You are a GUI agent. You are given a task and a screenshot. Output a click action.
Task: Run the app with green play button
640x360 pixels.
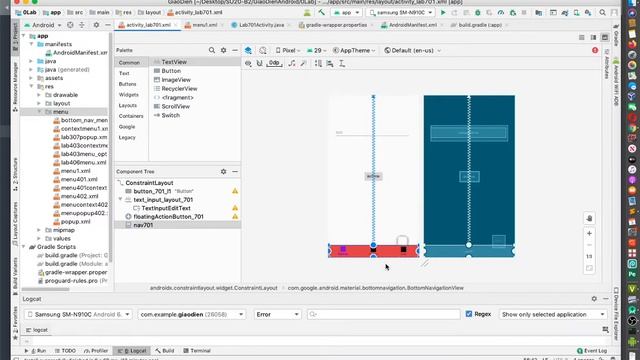[x=443, y=13]
